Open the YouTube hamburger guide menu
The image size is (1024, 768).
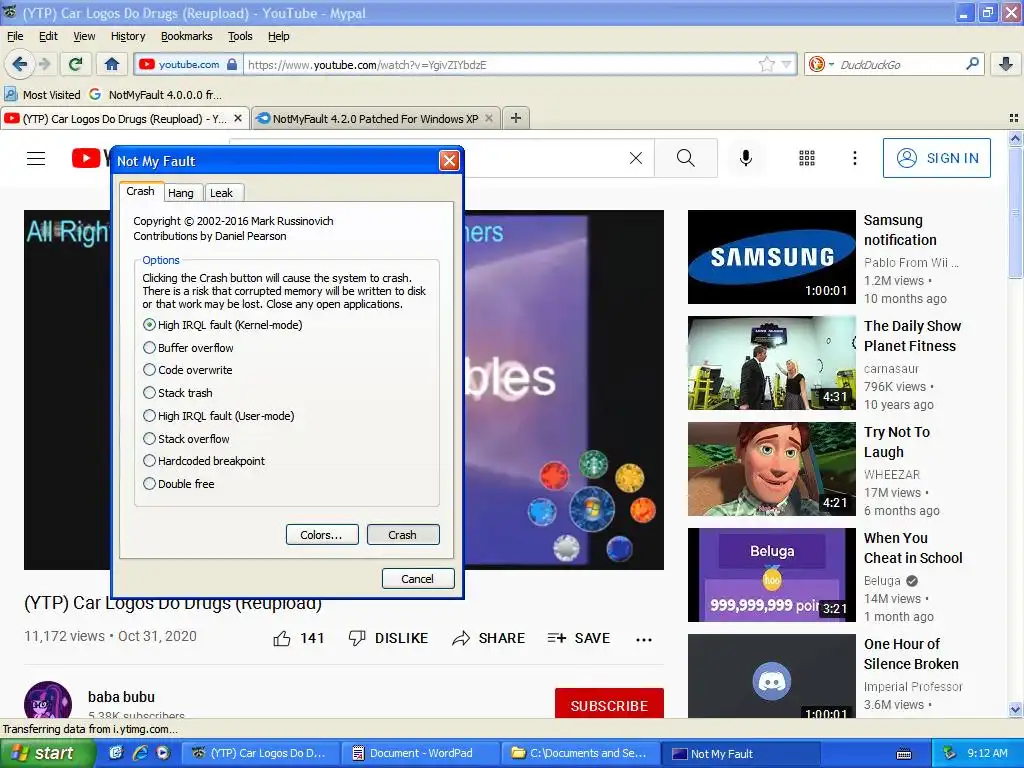[x=36, y=158]
